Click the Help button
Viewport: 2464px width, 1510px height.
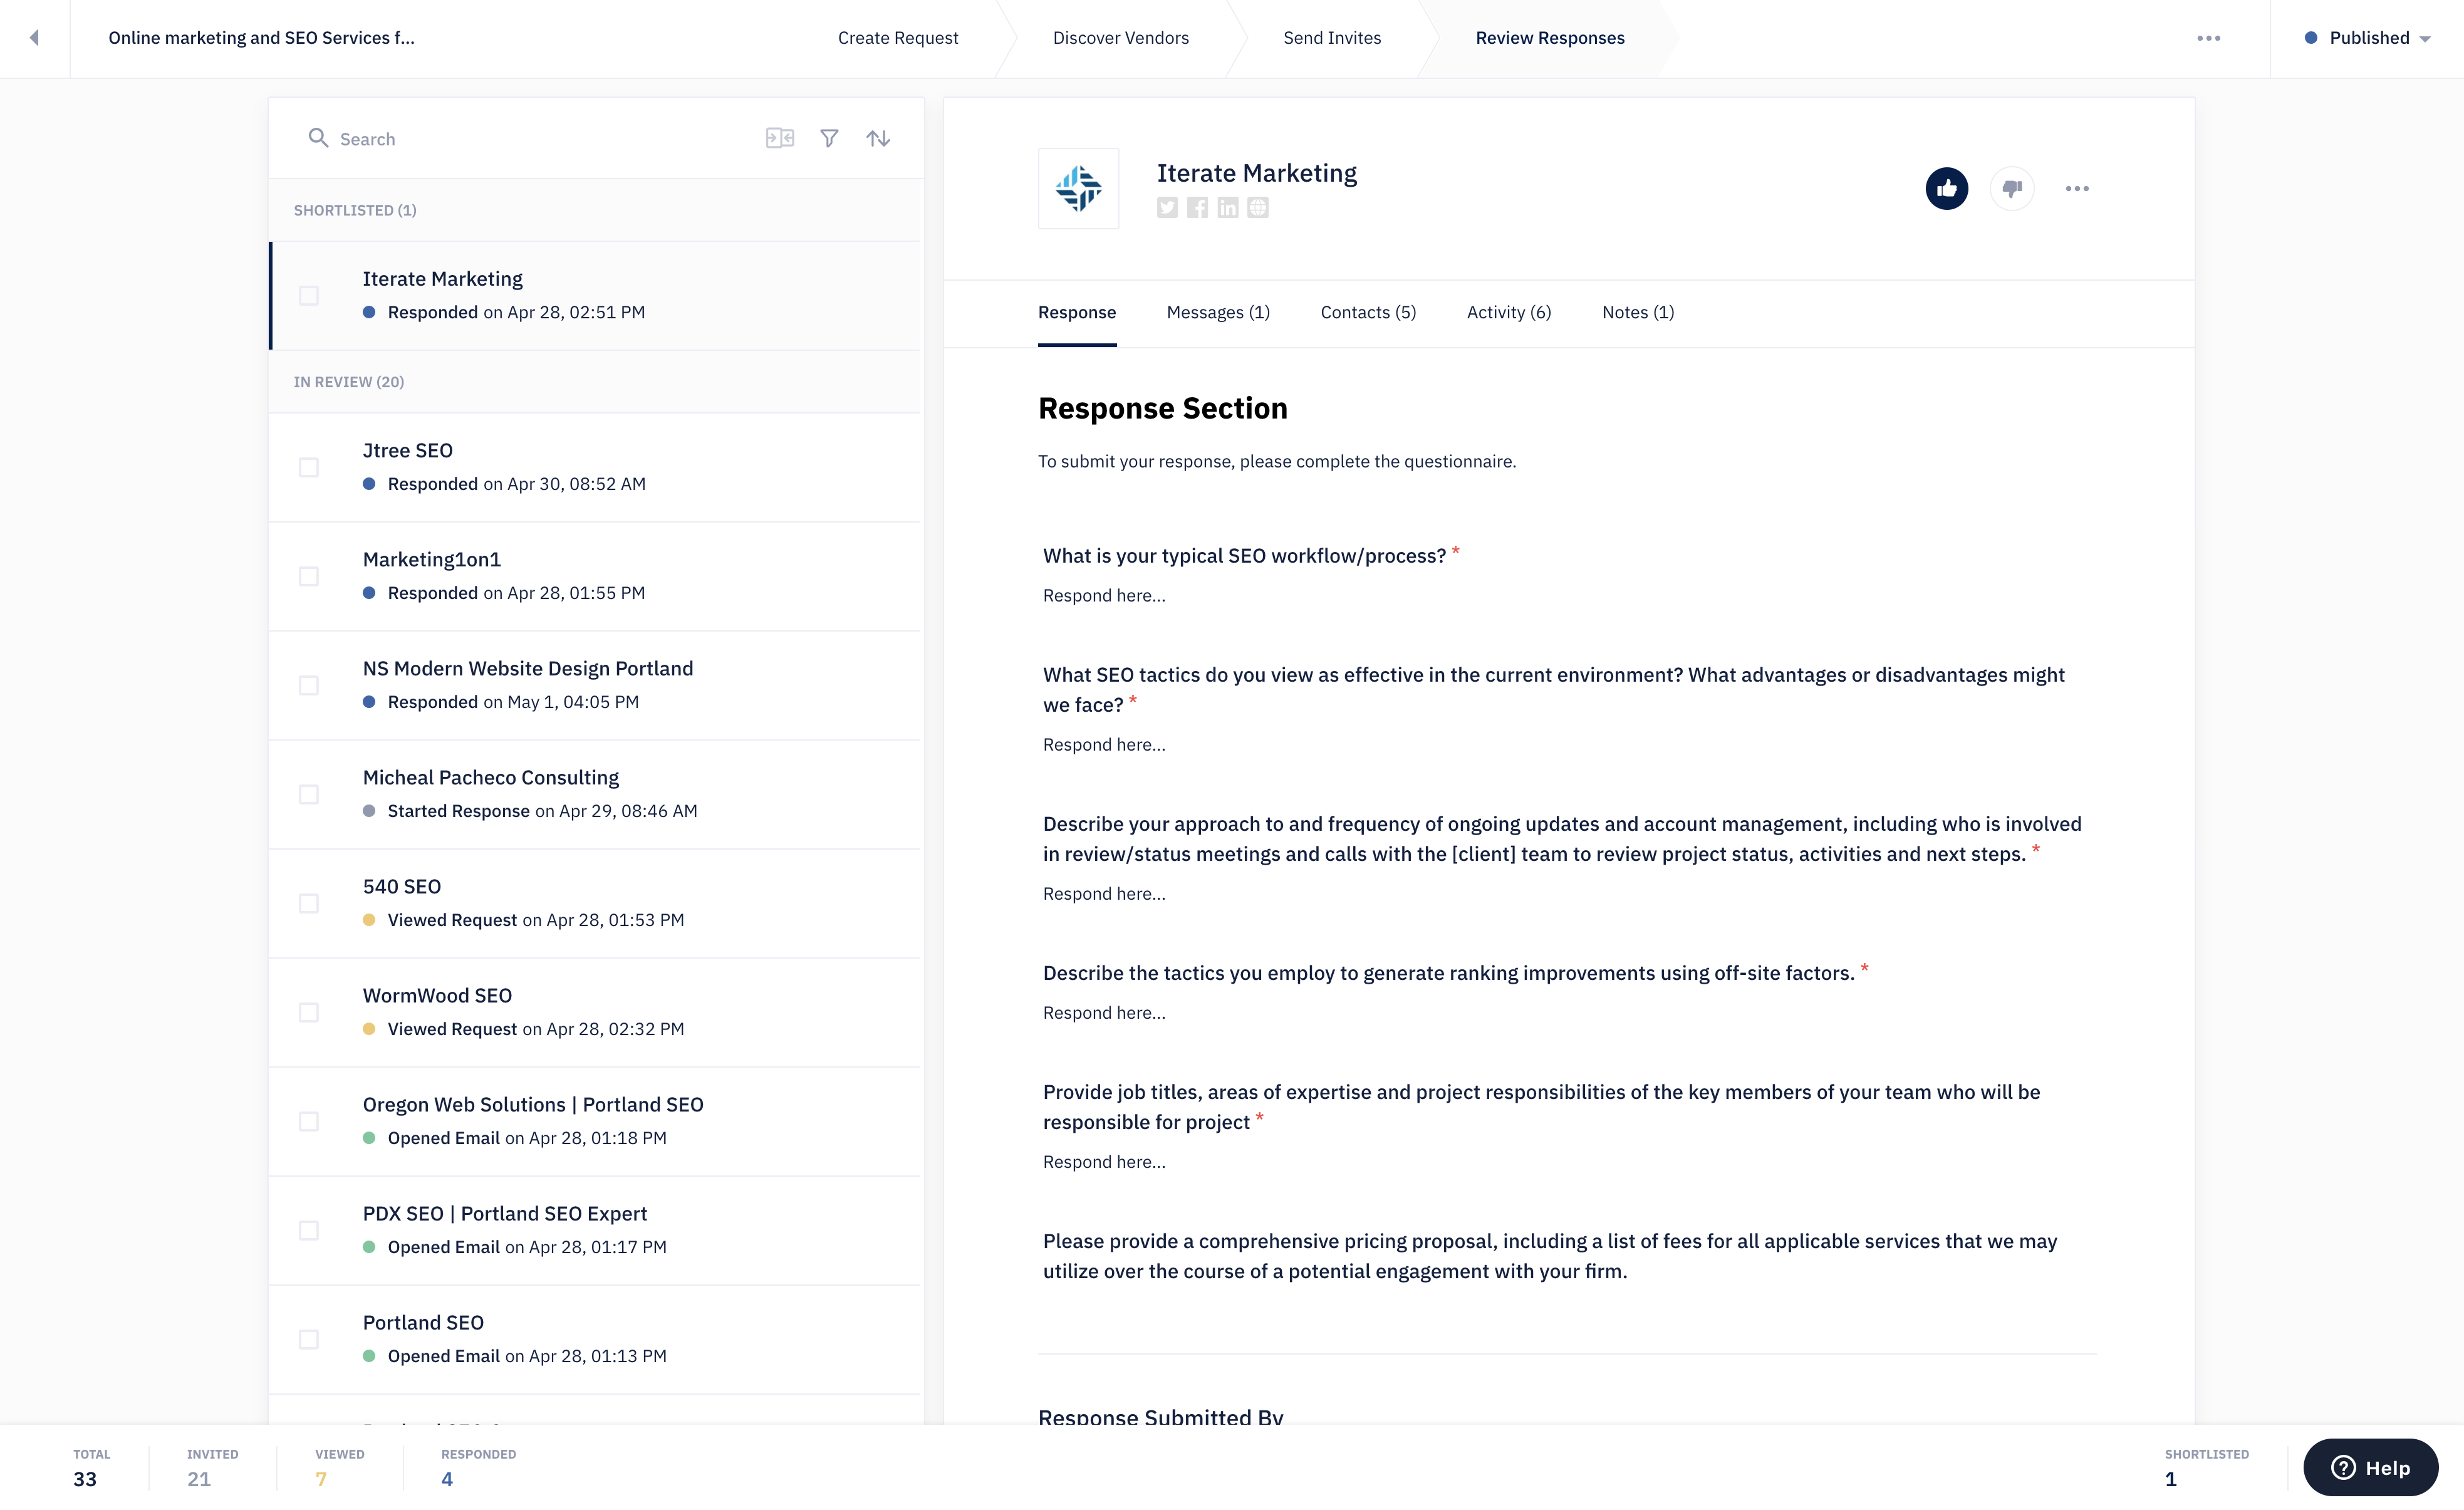2370,1467
